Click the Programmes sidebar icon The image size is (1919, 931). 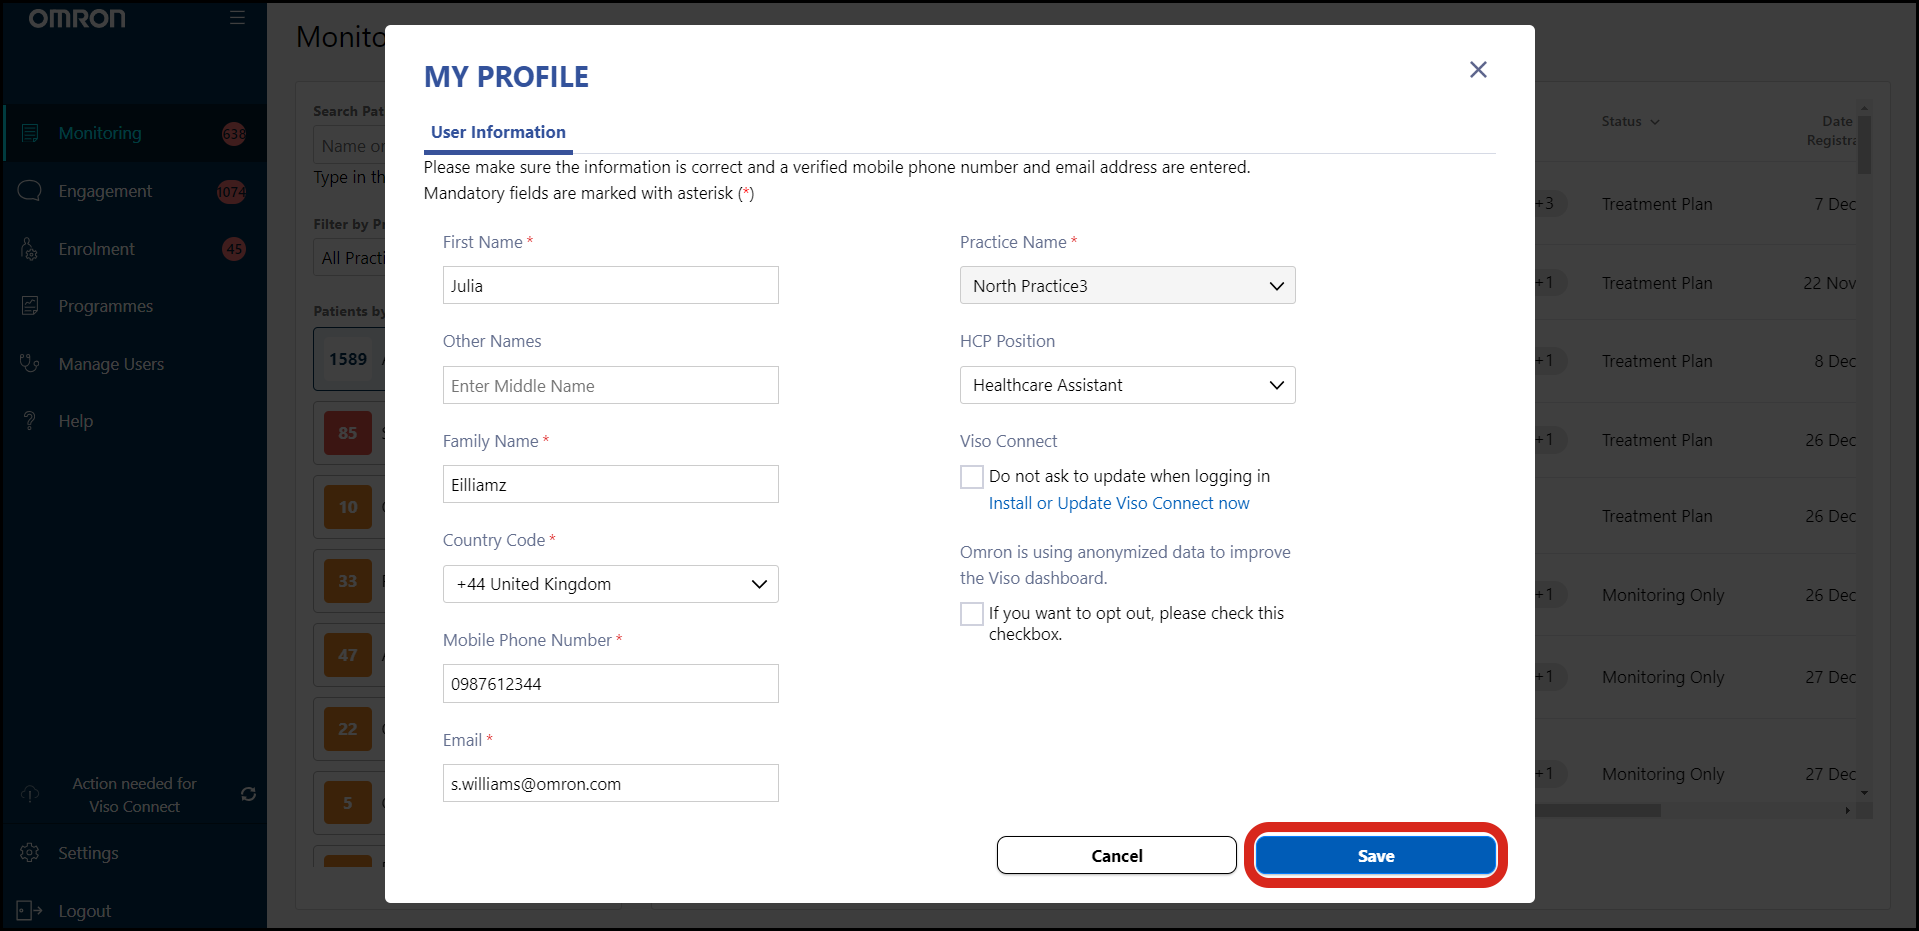[30, 306]
